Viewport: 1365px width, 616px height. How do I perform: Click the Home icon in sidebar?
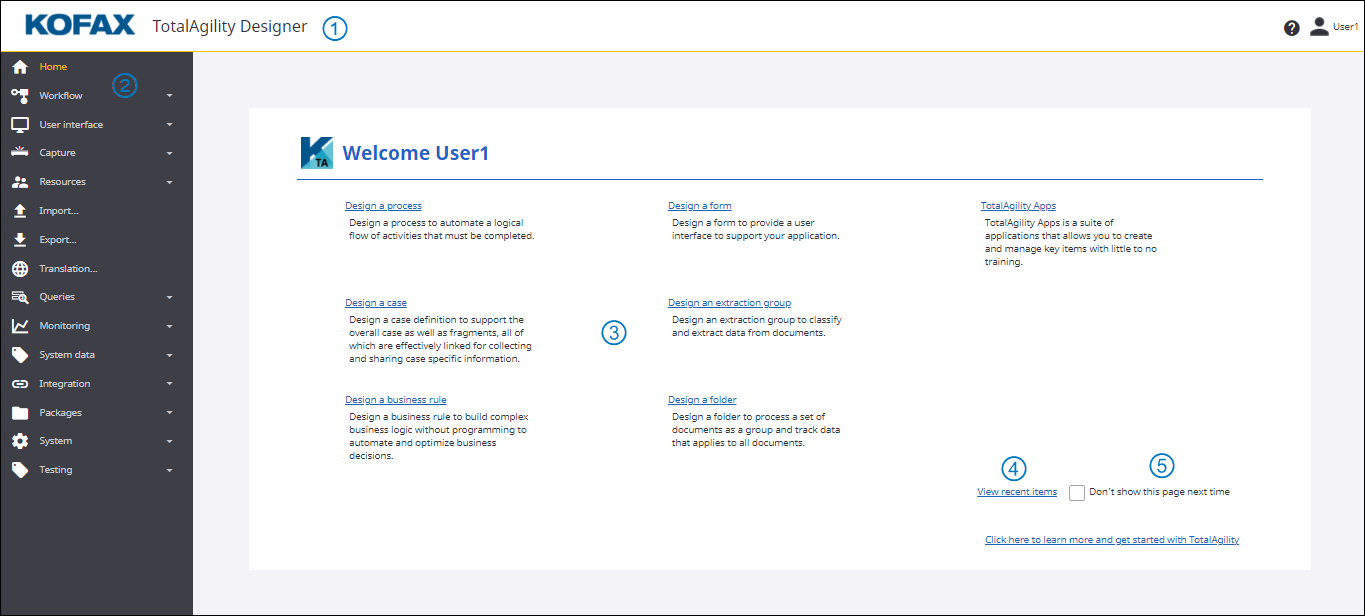click(19, 67)
